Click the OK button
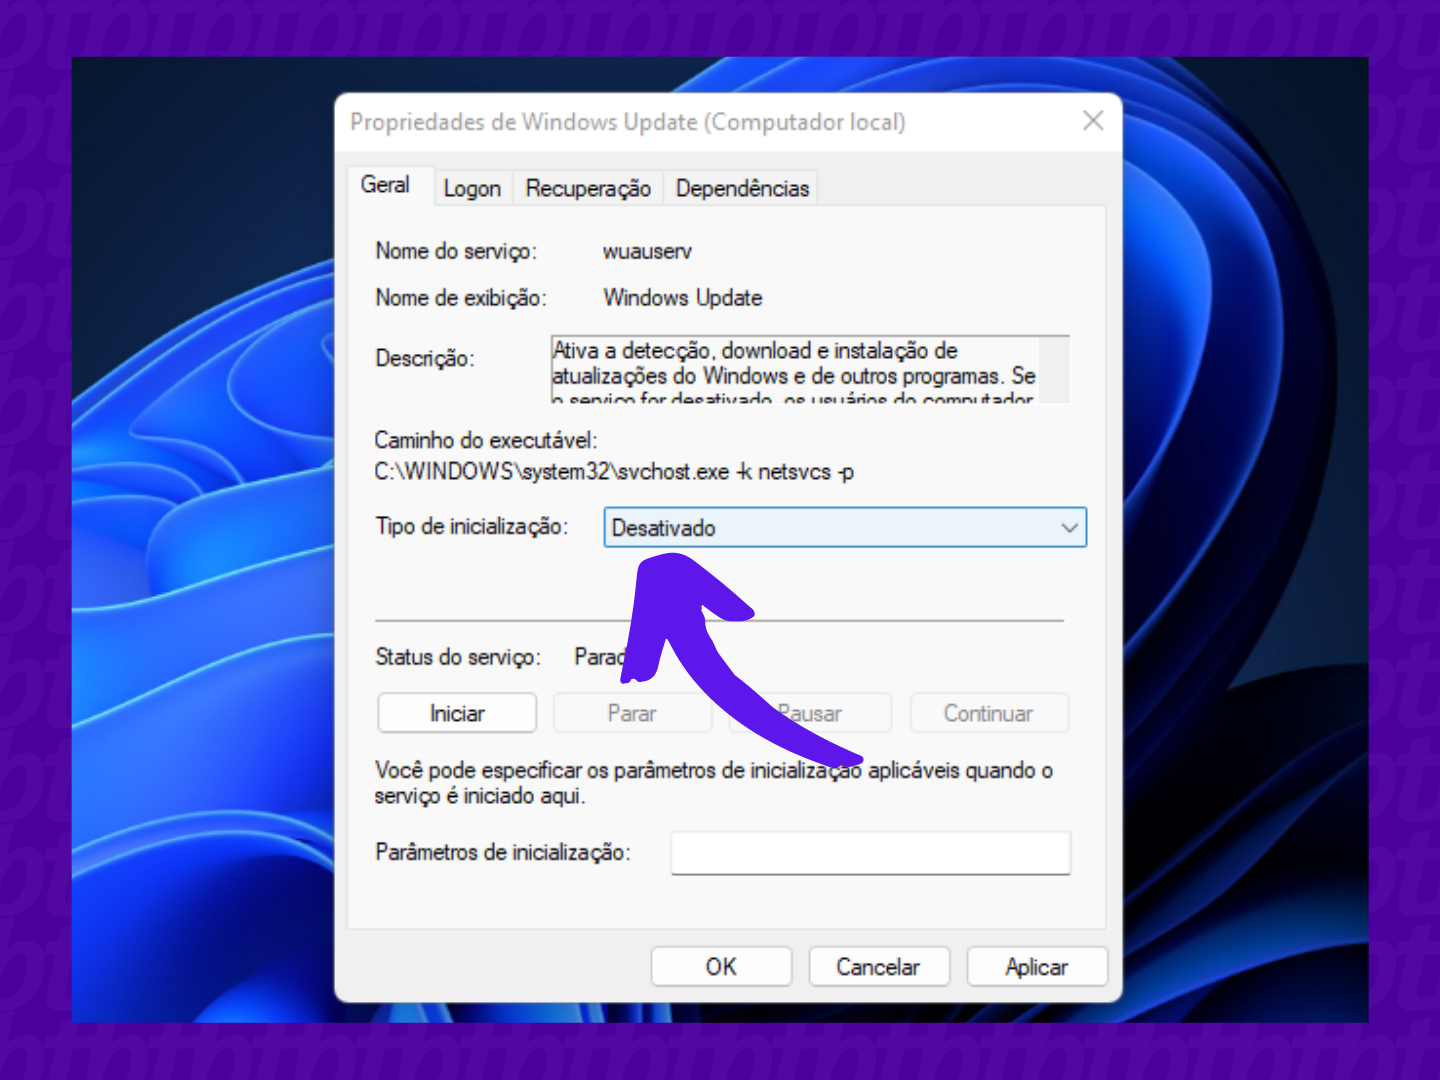 pyautogui.click(x=721, y=967)
